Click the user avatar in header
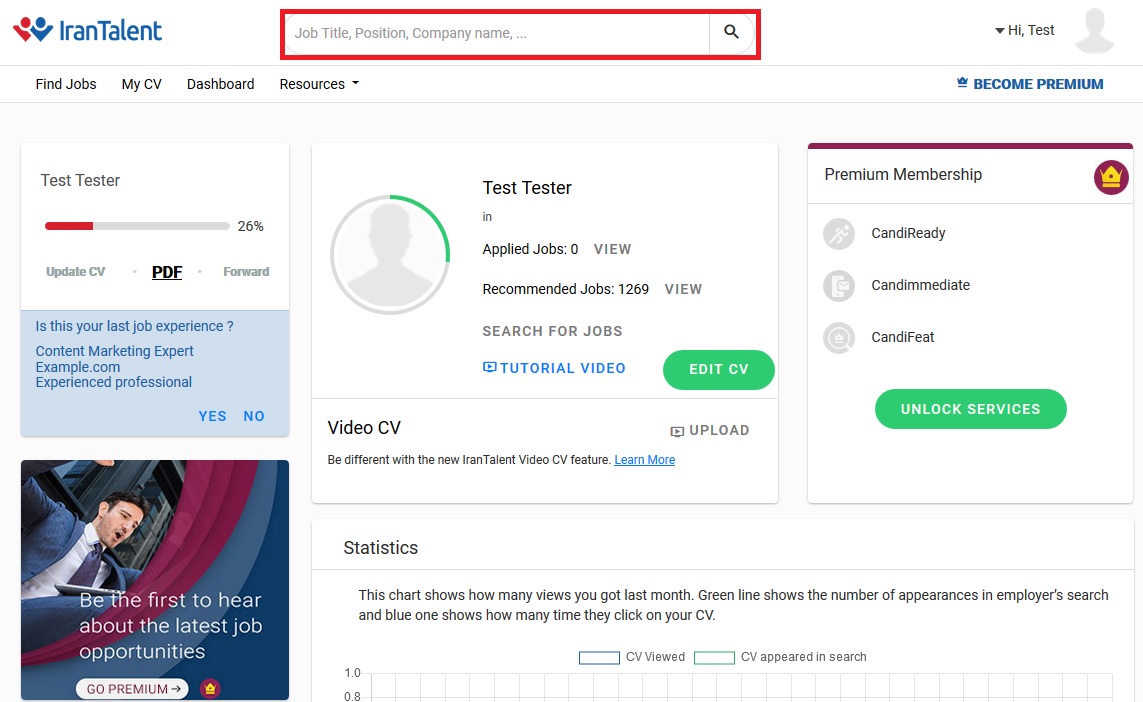 [1094, 32]
